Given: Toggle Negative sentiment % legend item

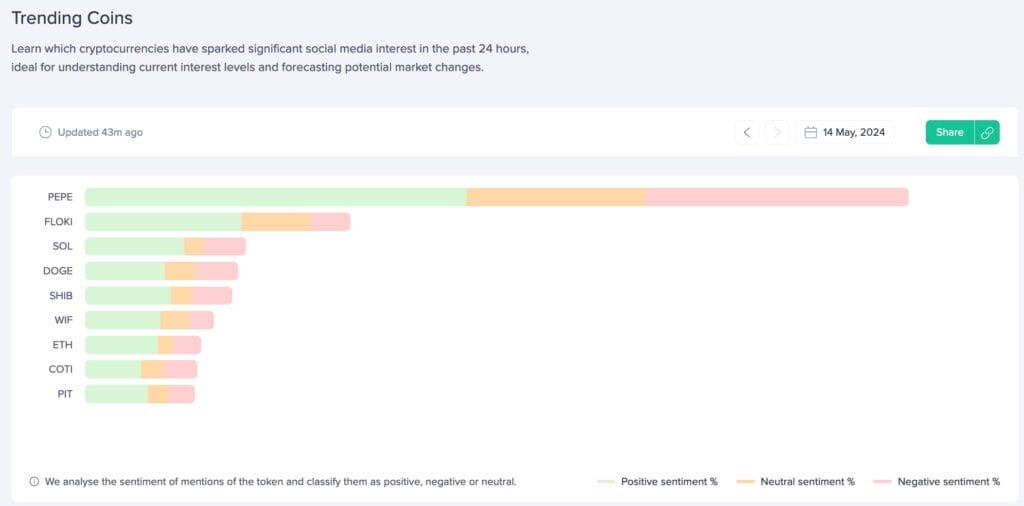Looking at the screenshot, I should point(936,482).
